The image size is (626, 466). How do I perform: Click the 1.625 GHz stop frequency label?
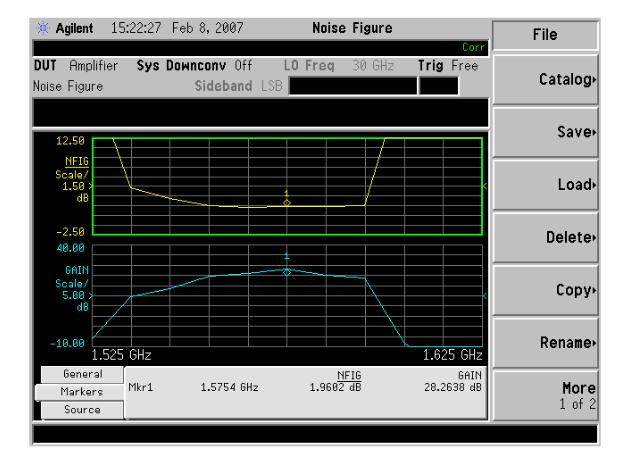point(451,354)
